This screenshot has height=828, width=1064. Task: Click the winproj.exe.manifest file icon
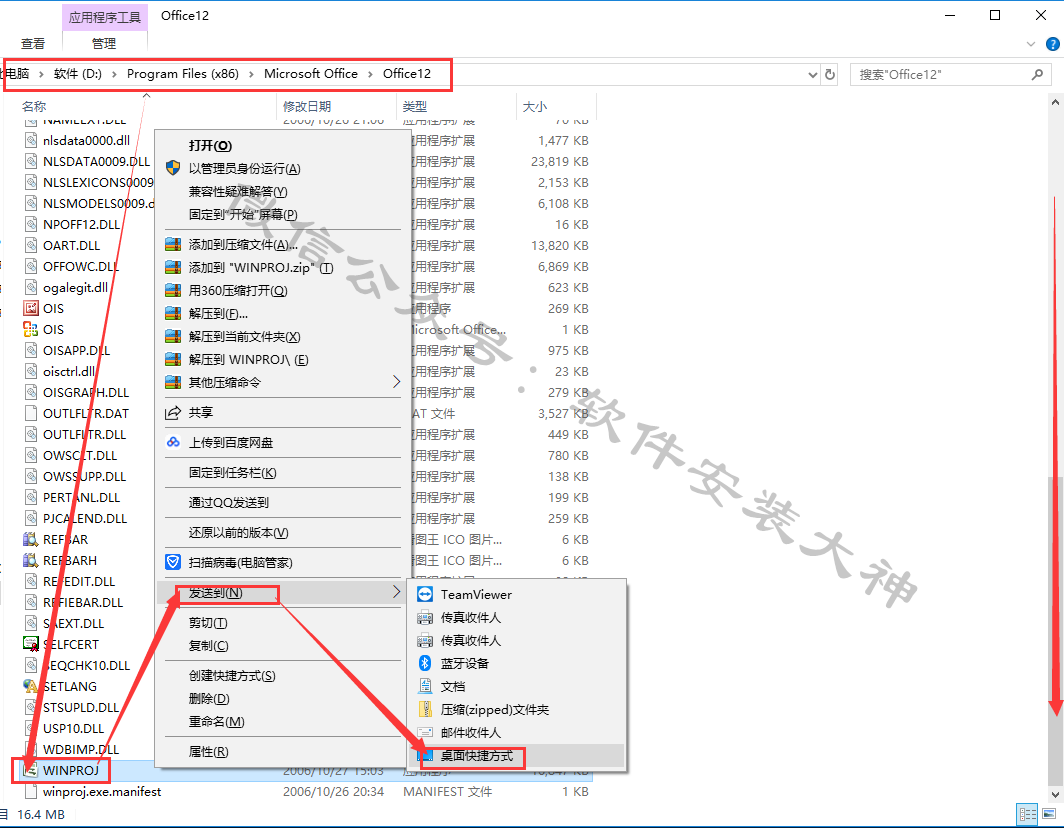coord(31,791)
